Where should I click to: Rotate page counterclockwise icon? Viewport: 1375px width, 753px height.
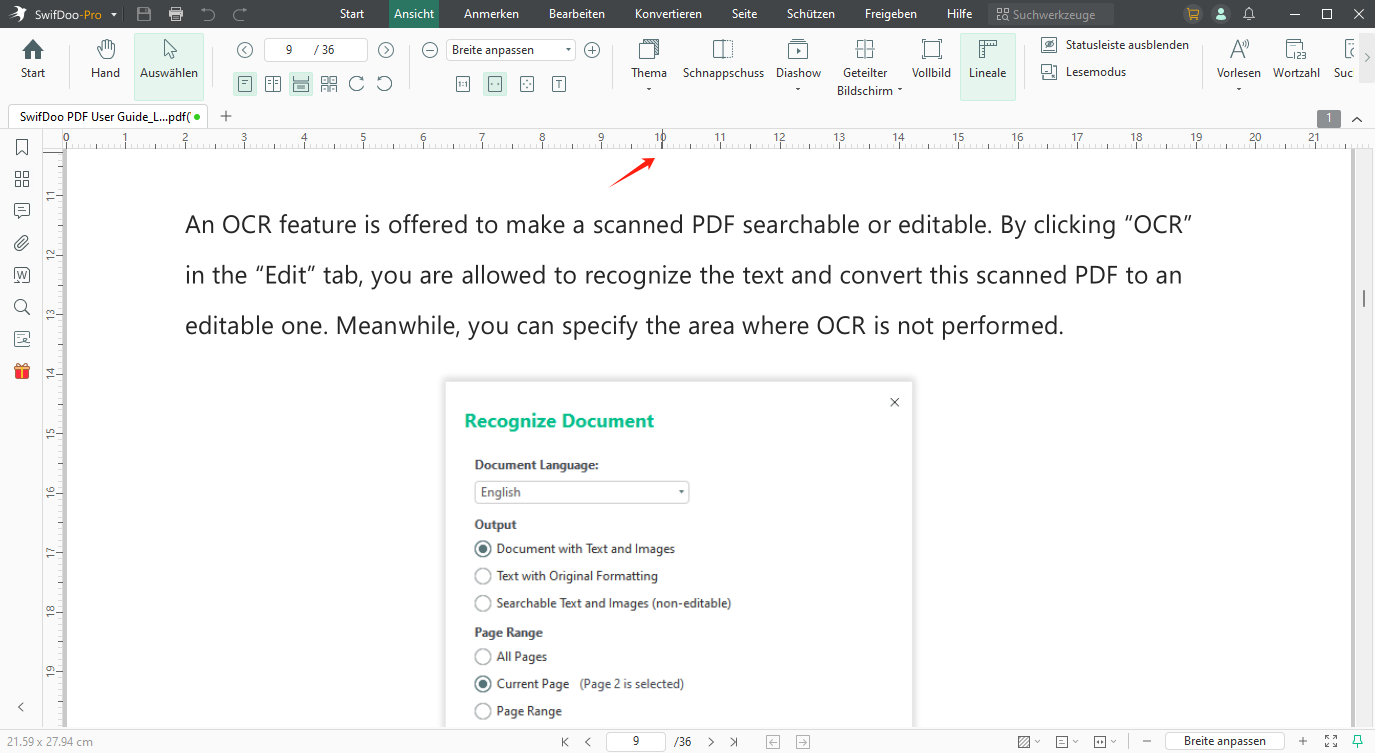click(x=385, y=84)
